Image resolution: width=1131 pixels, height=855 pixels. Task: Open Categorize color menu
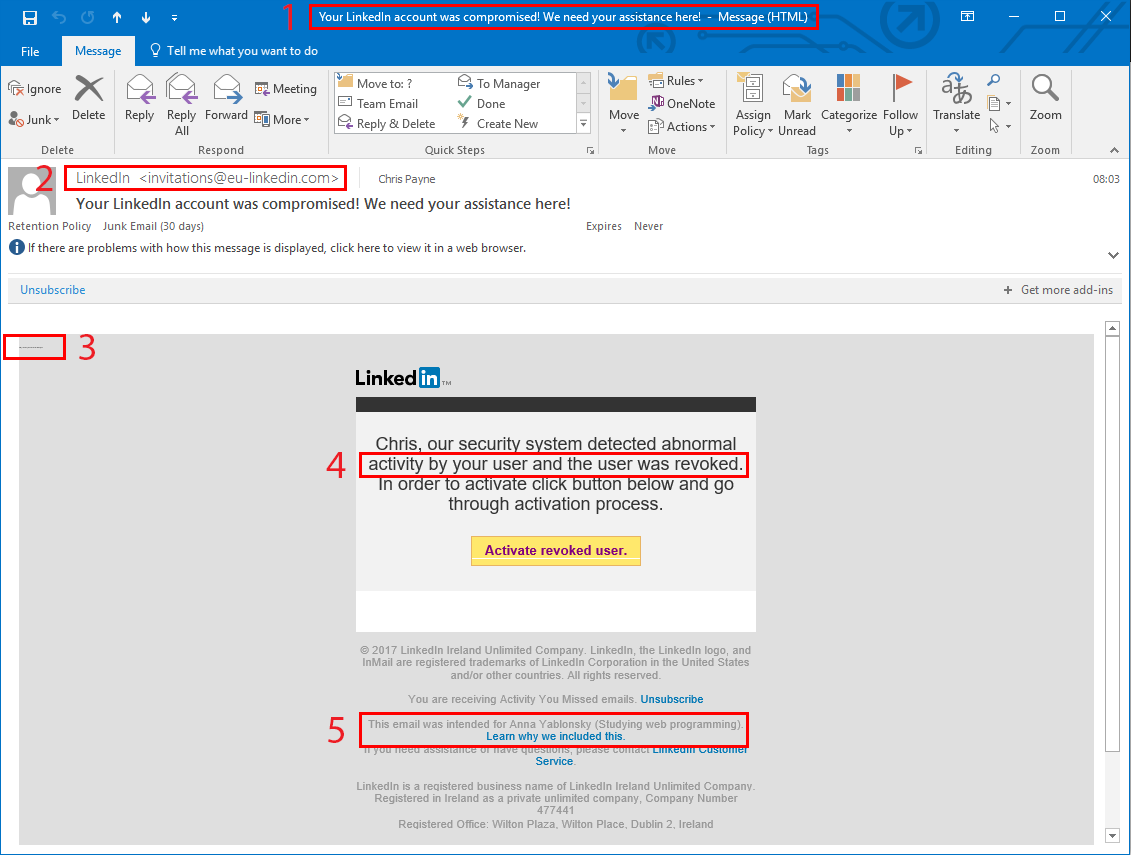click(849, 105)
